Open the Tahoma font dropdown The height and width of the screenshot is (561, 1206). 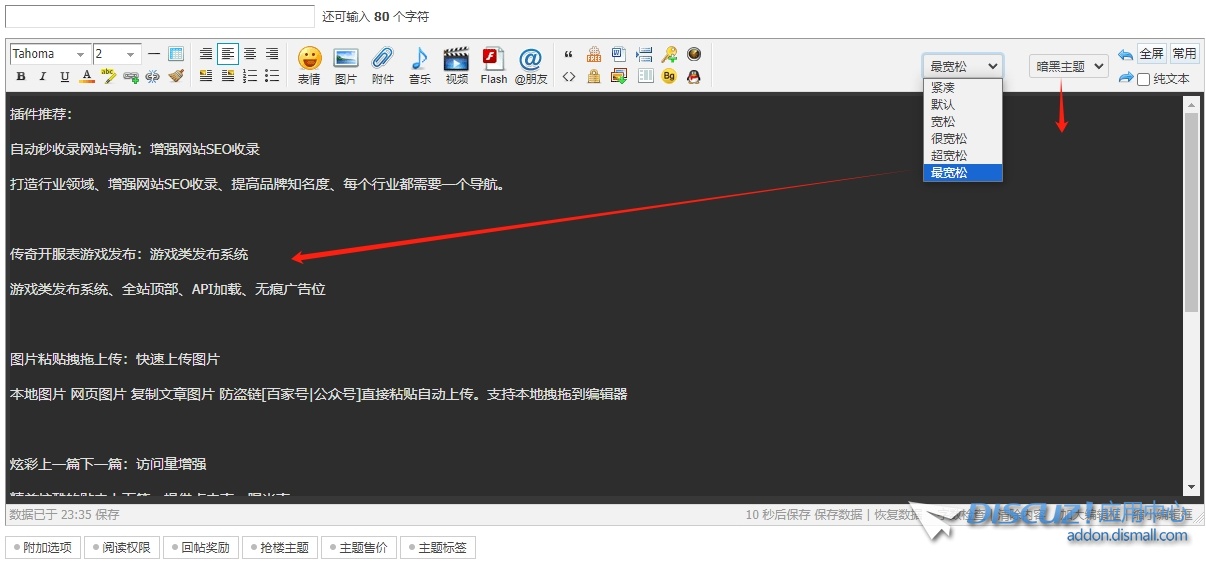(49, 54)
